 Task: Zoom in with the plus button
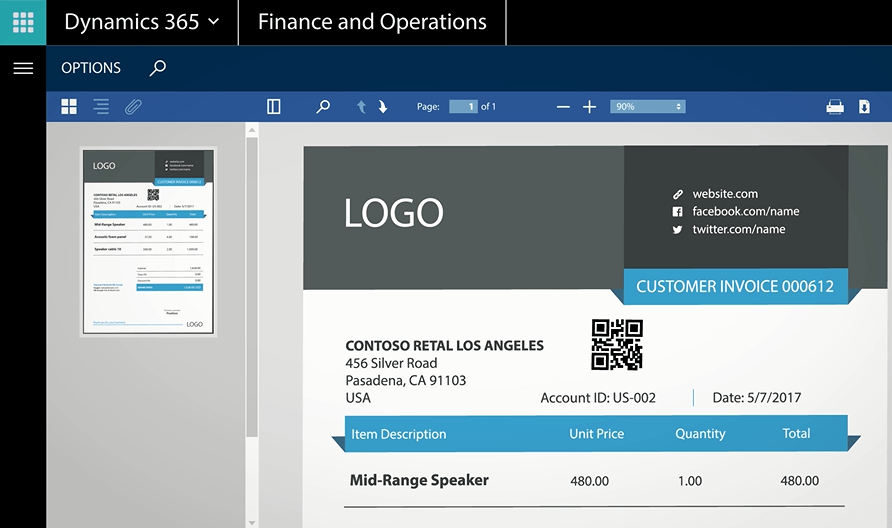(590, 107)
